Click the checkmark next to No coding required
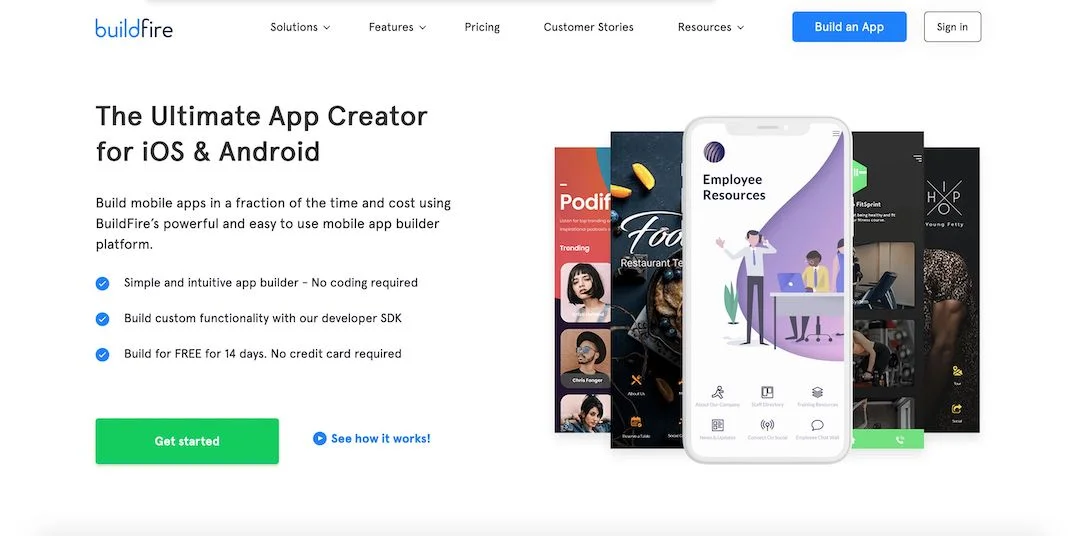 pyautogui.click(x=102, y=283)
